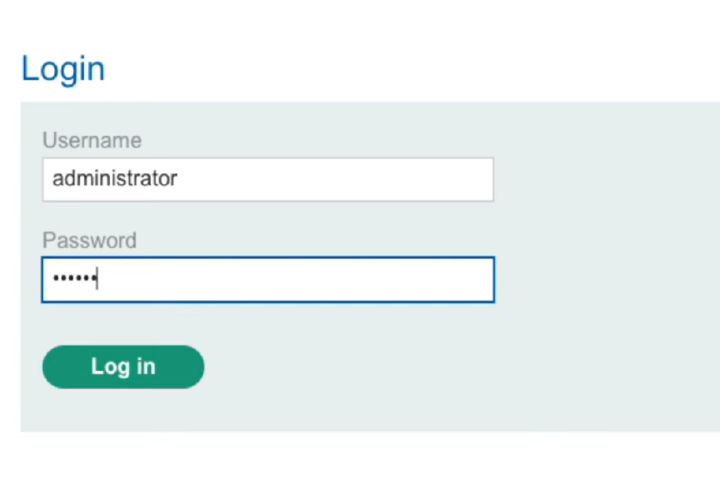Click blank space inside Password box
This screenshot has height=477, width=720.
click(320, 279)
